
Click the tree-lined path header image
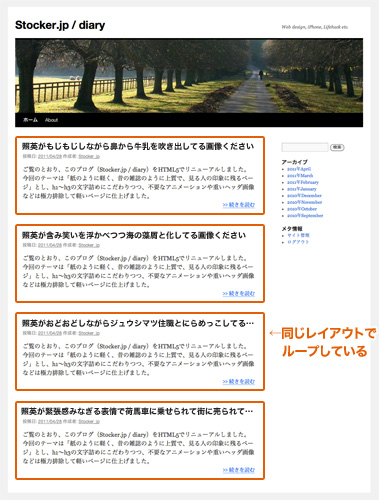click(189, 76)
